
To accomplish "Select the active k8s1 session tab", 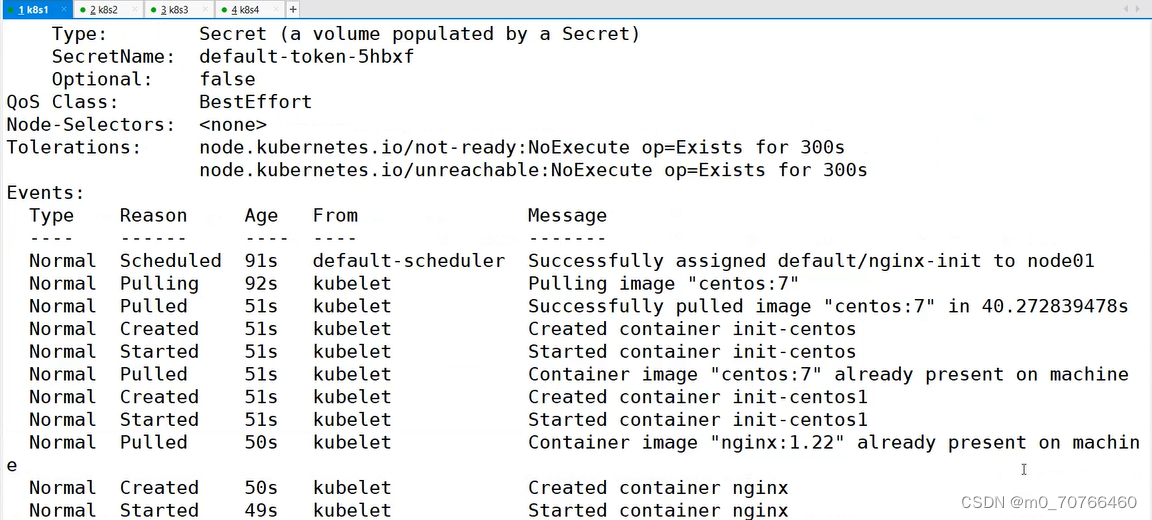I will [37, 10].
